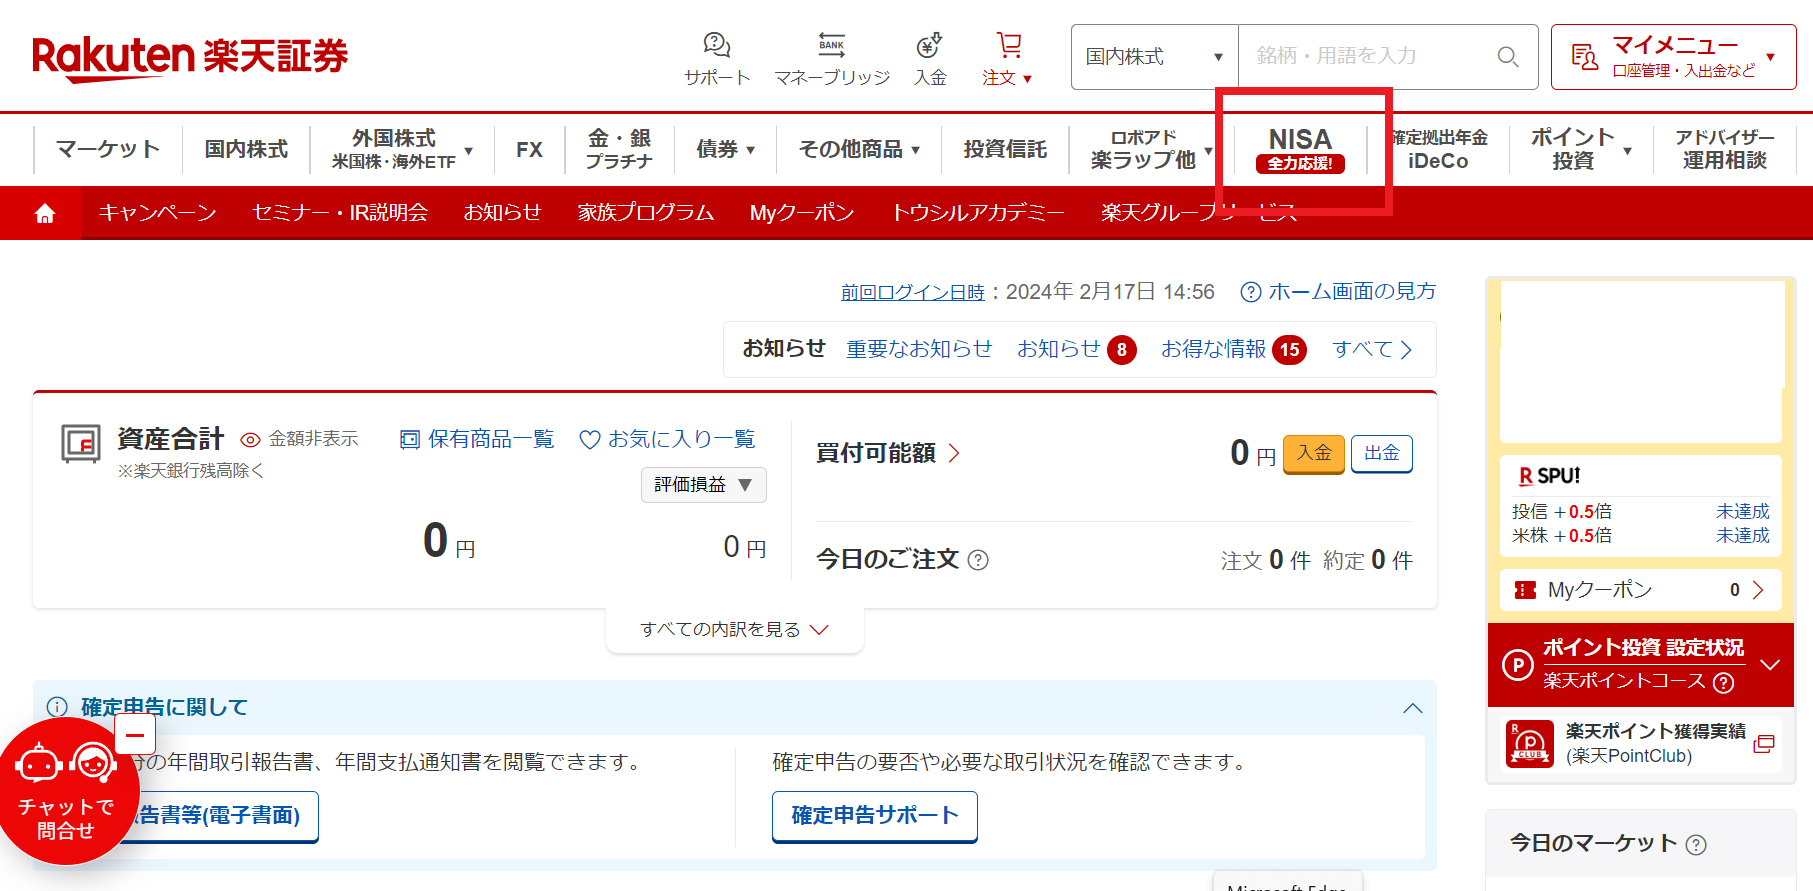Open the 国内株式 search category dropdown
The height and width of the screenshot is (891, 1813).
coord(1154,57)
